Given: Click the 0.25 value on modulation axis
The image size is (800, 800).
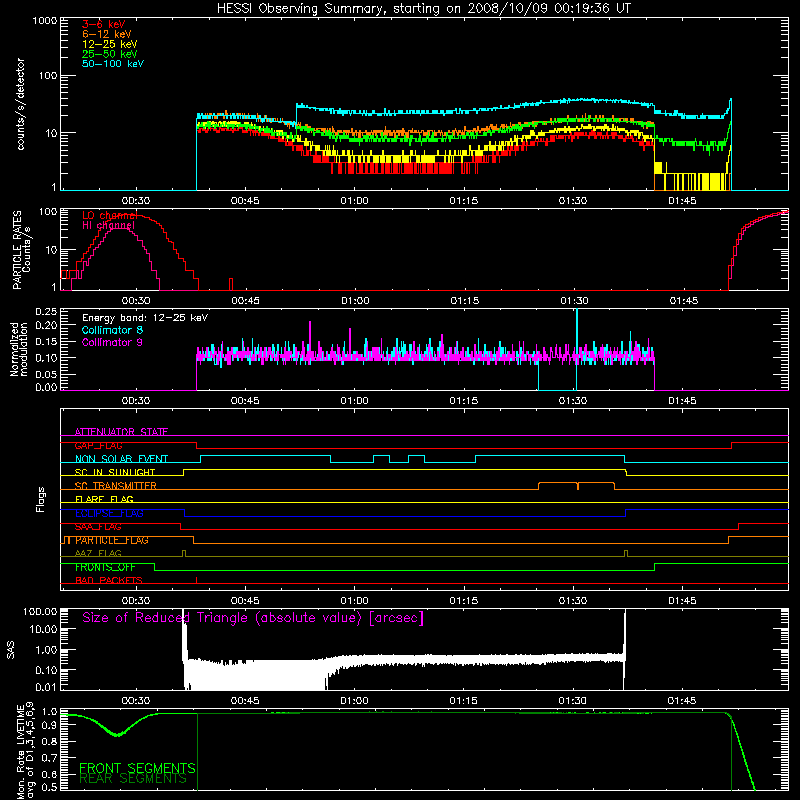Looking at the screenshot, I should [x=46, y=311].
